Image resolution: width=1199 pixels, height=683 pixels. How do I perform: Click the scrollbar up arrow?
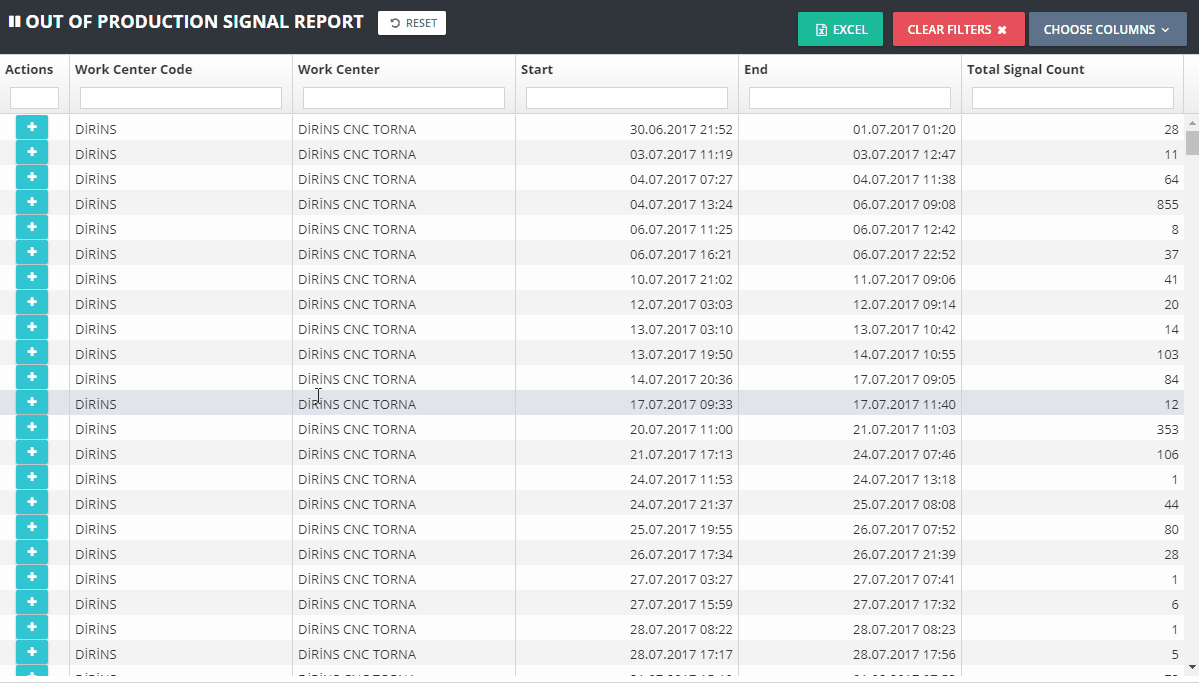point(1191,122)
